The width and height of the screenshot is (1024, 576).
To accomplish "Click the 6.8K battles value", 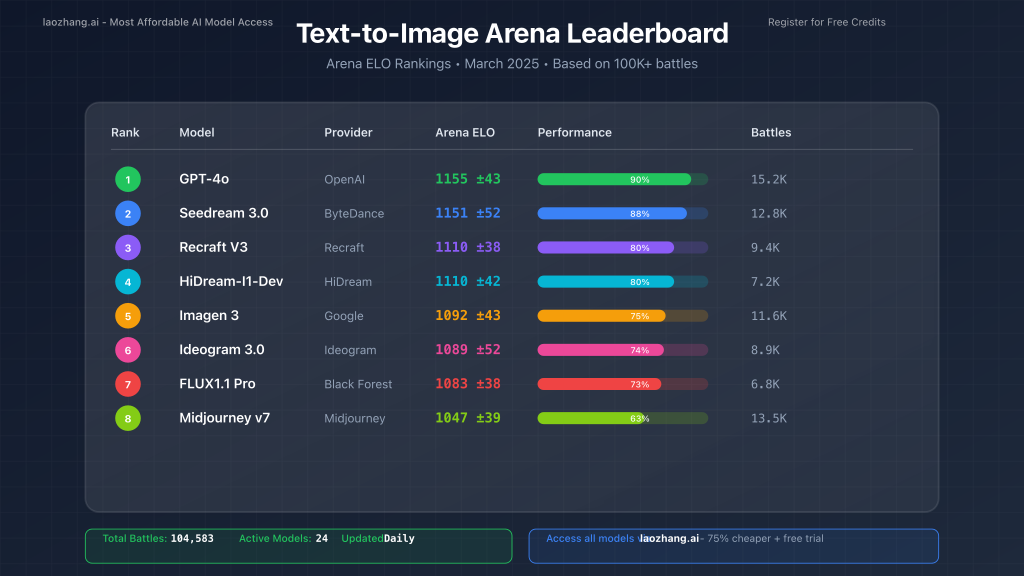I will click(765, 384).
